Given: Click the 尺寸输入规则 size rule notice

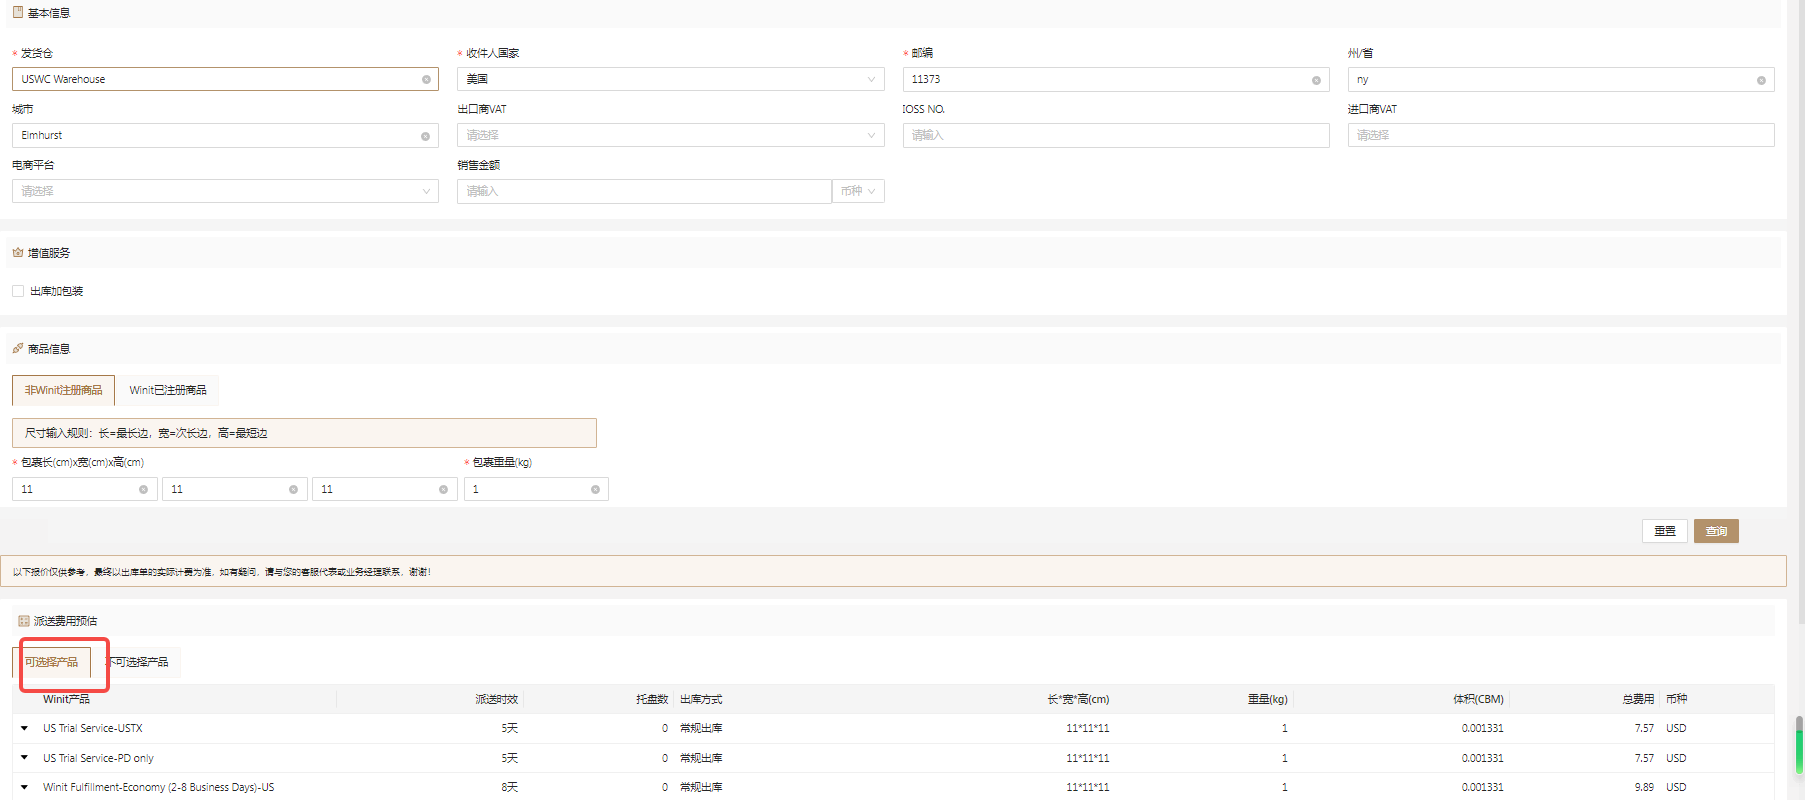Looking at the screenshot, I should (x=304, y=433).
